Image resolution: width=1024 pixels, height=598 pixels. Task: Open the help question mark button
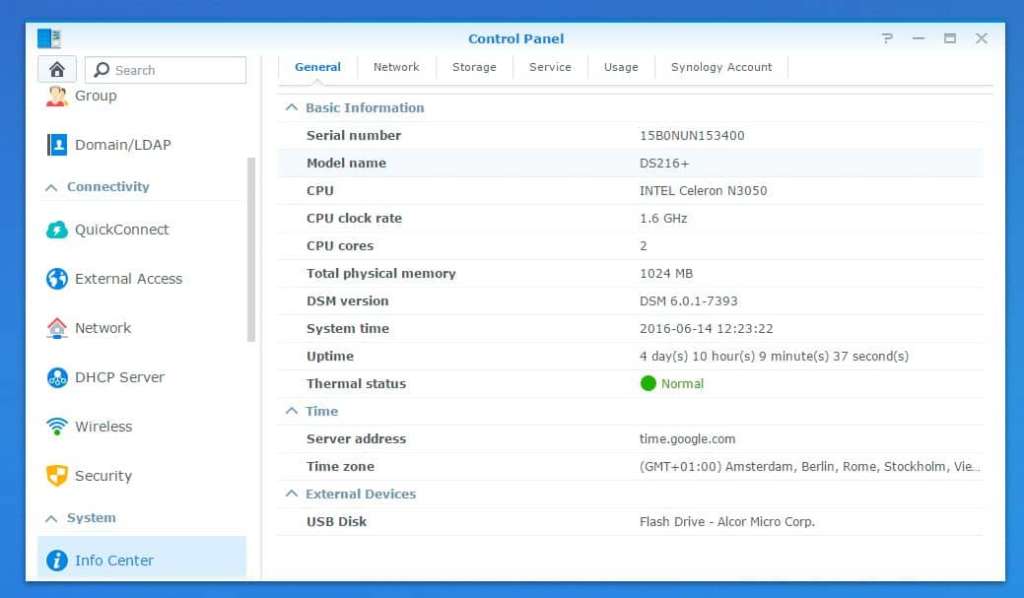point(887,39)
